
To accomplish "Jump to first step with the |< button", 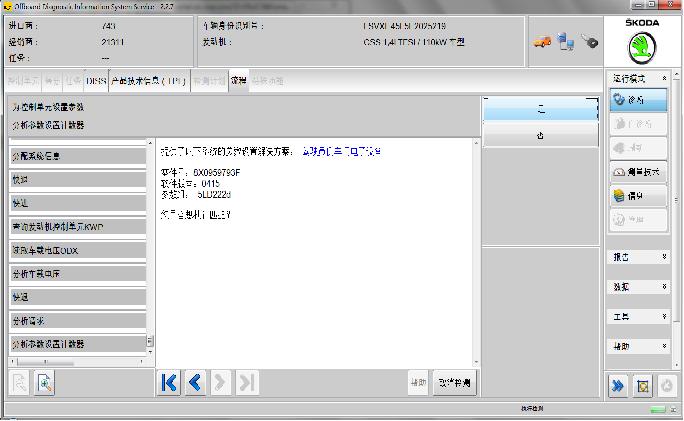I will pos(169,383).
